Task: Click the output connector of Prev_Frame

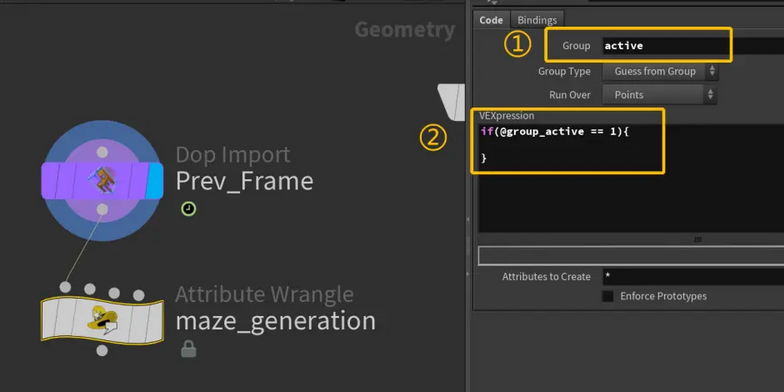Action: 102,210
